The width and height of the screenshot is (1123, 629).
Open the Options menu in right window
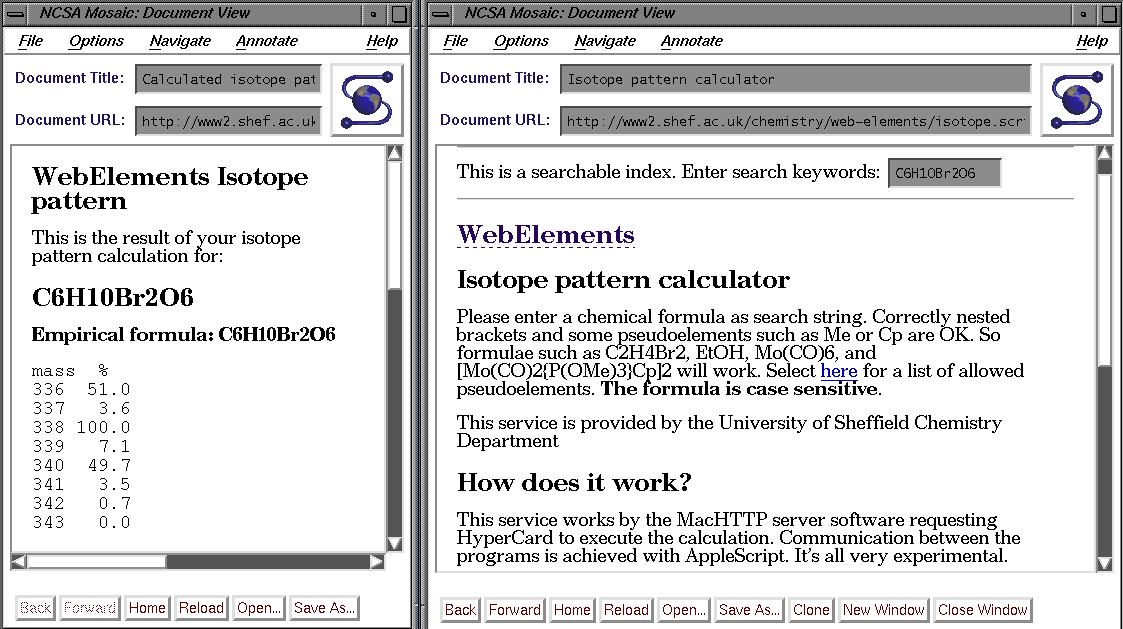pos(521,41)
